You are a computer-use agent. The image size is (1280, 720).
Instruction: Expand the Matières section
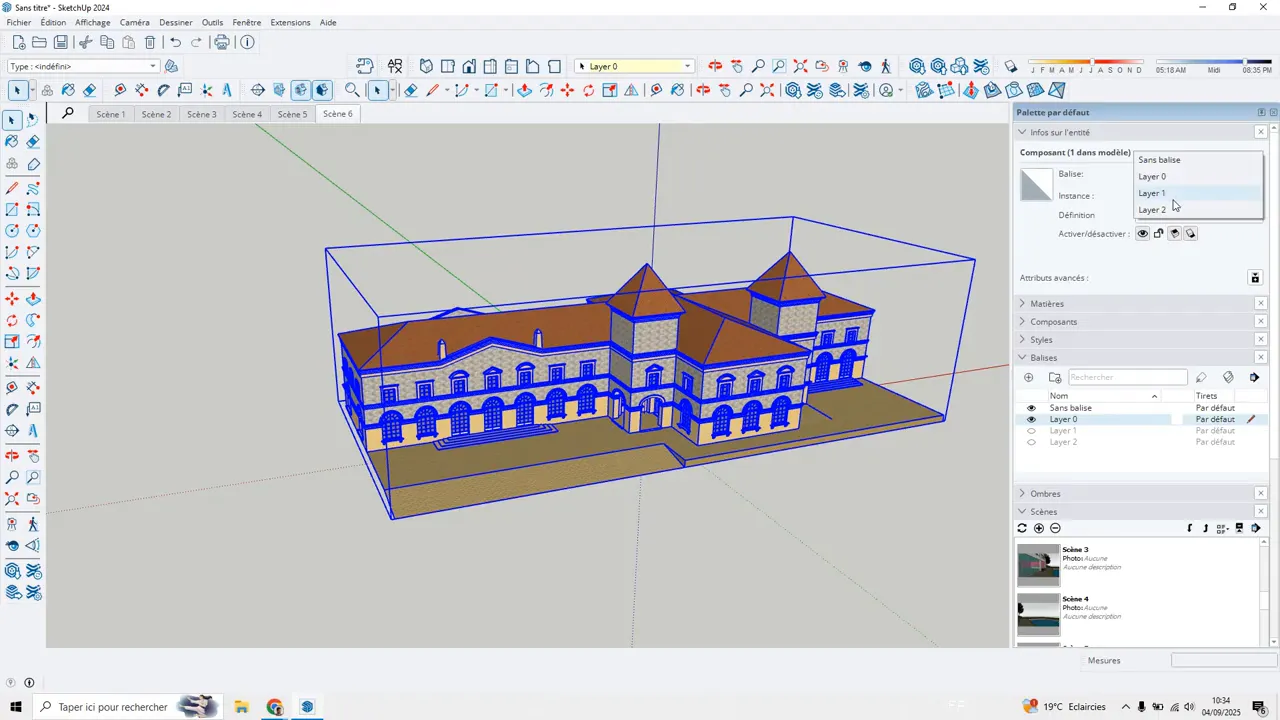[1022, 303]
